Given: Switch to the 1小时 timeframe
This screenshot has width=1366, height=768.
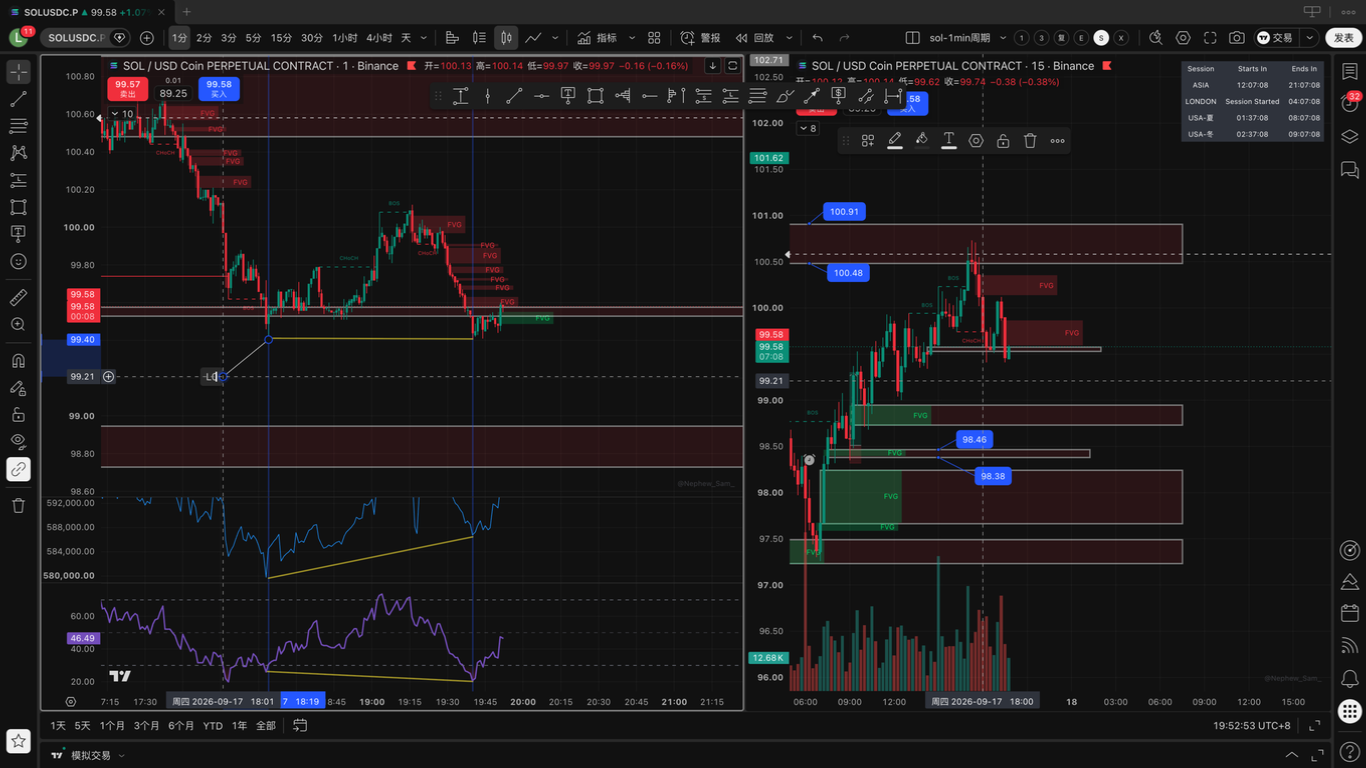Looking at the screenshot, I should pyautogui.click(x=345, y=38).
